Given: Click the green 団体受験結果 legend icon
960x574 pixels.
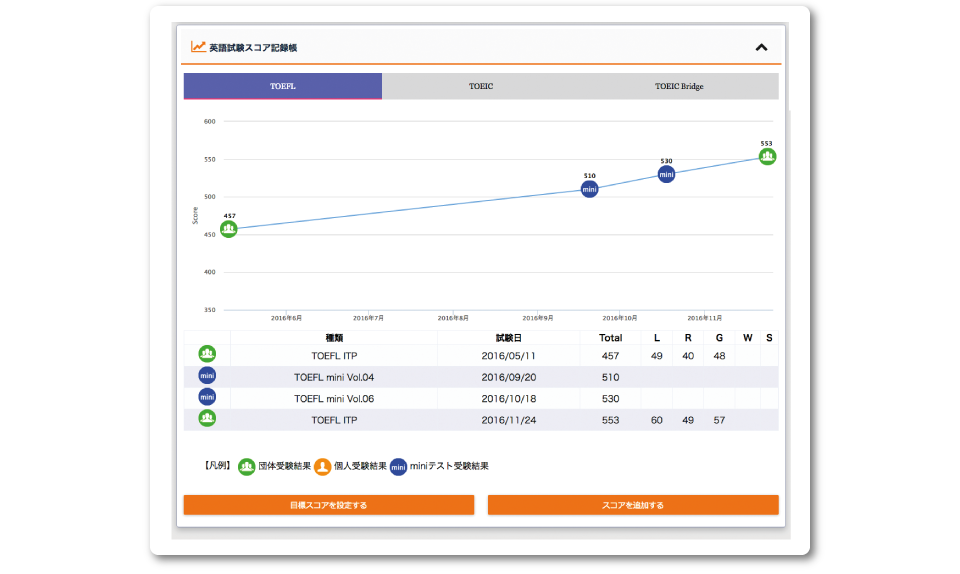Looking at the screenshot, I should point(246,467).
